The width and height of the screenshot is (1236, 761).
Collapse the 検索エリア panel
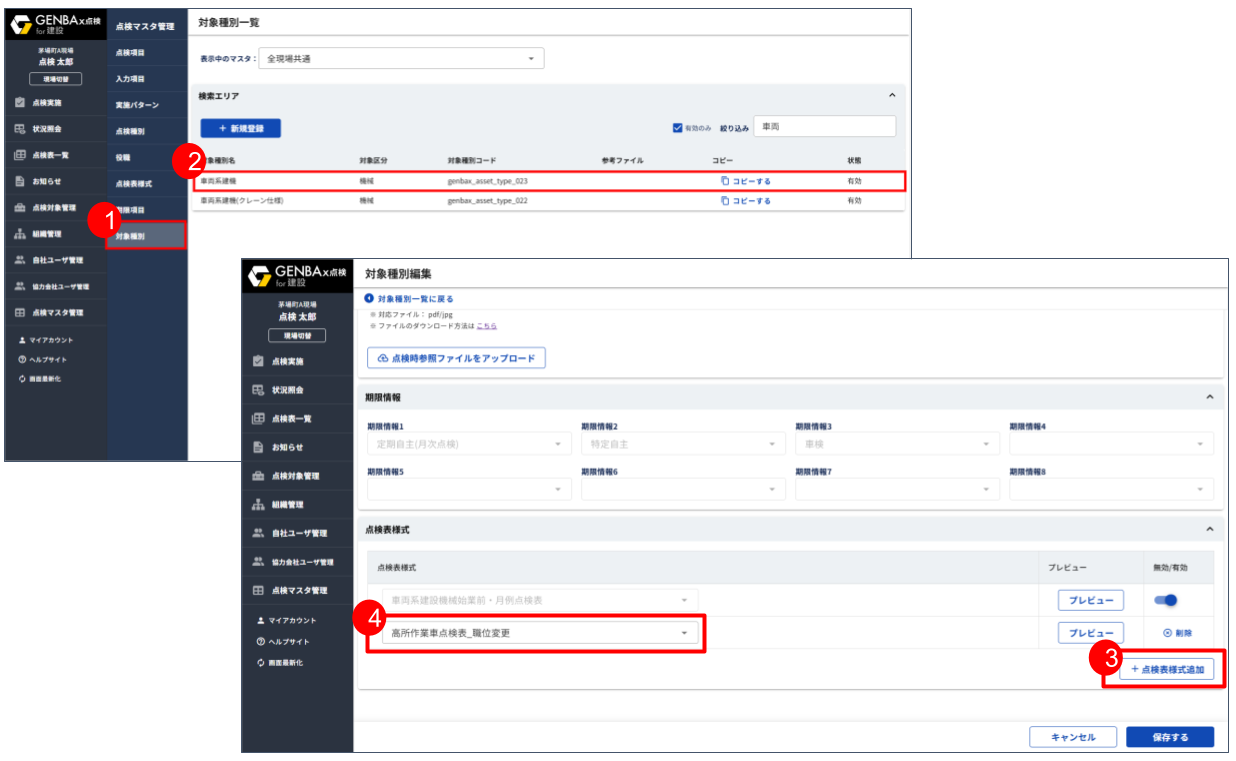coord(892,96)
